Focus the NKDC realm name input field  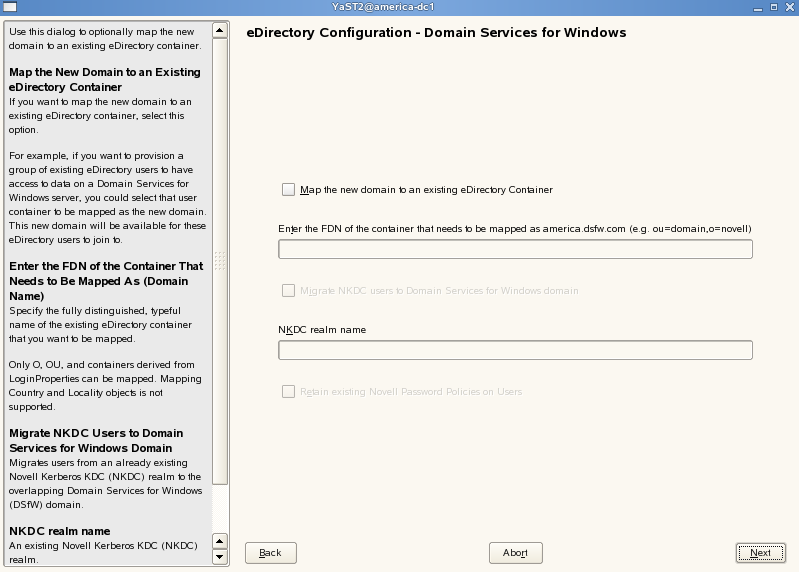tap(515, 350)
